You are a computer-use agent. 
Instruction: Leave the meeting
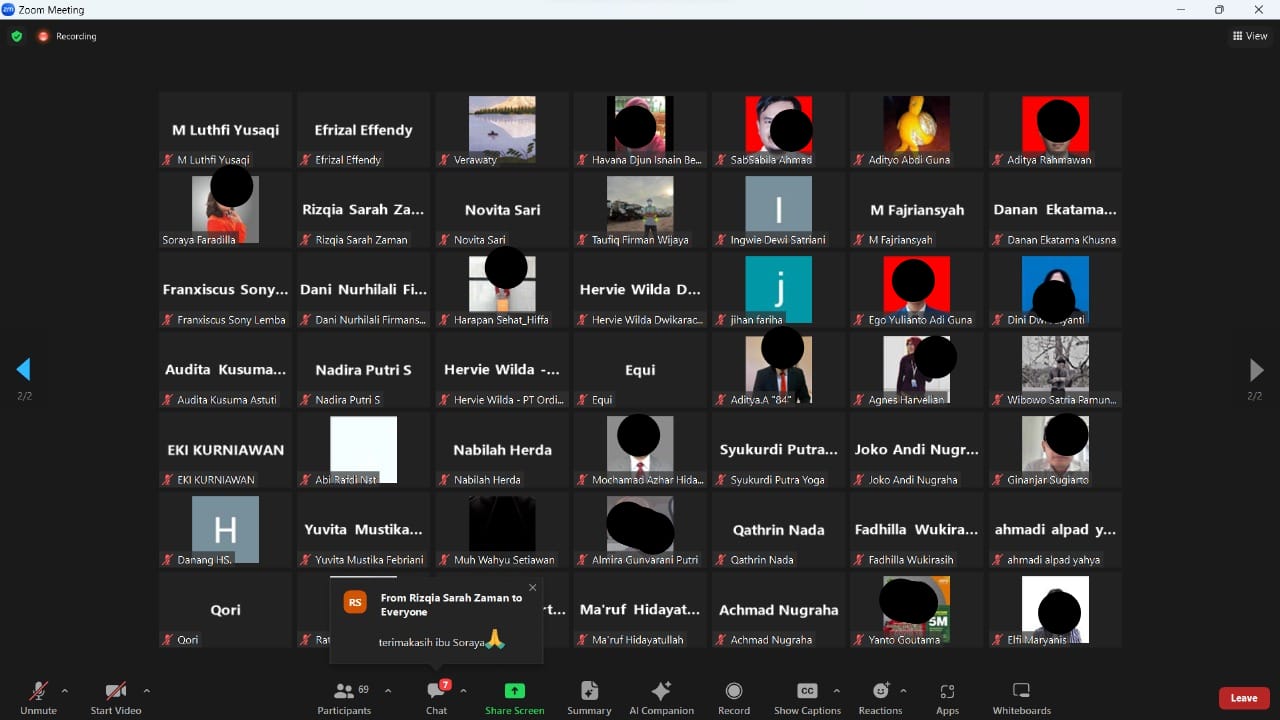pyautogui.click(x=1244, y=698)
